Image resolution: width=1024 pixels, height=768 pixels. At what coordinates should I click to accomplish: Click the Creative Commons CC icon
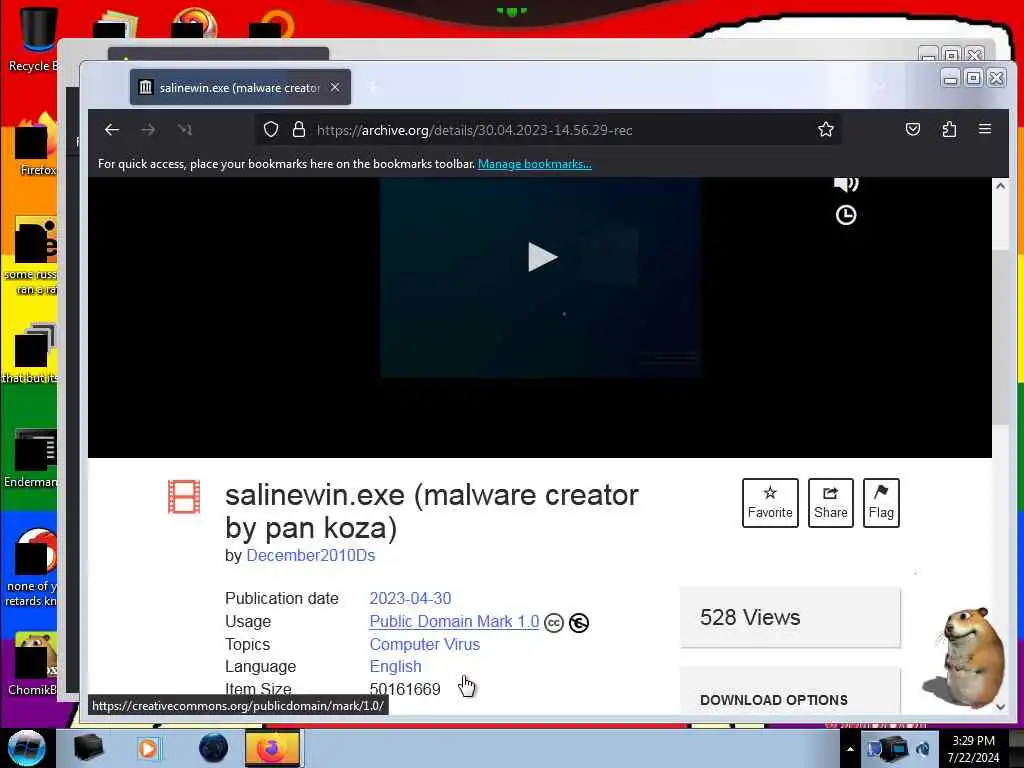point(554,623)
